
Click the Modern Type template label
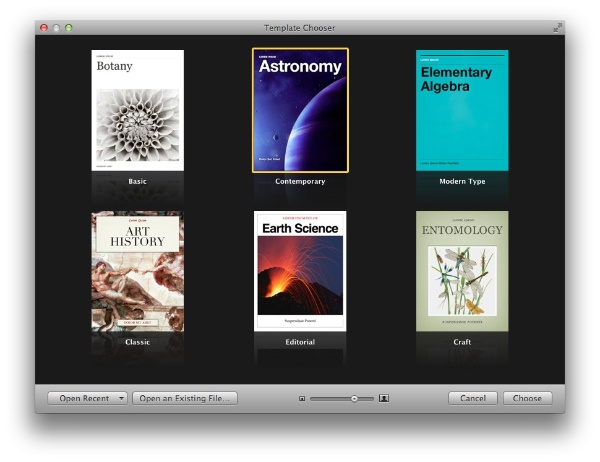coord(462,181)
